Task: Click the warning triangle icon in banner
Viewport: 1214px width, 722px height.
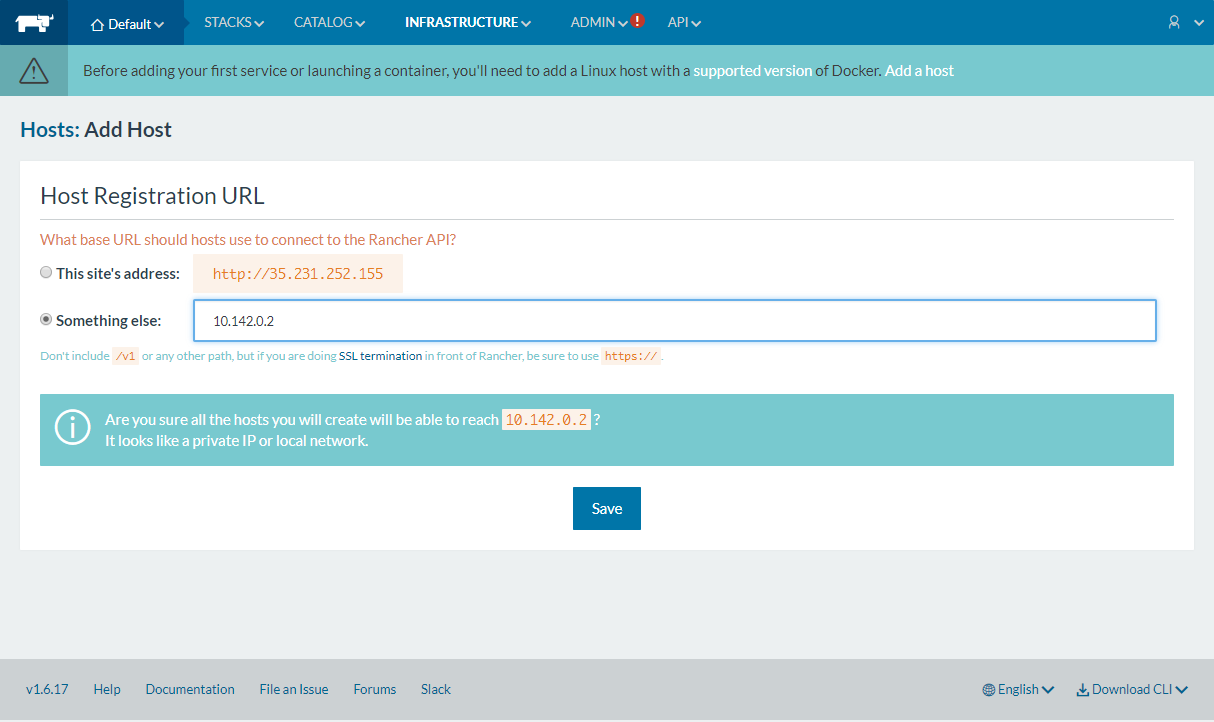Action: [34, 70]
